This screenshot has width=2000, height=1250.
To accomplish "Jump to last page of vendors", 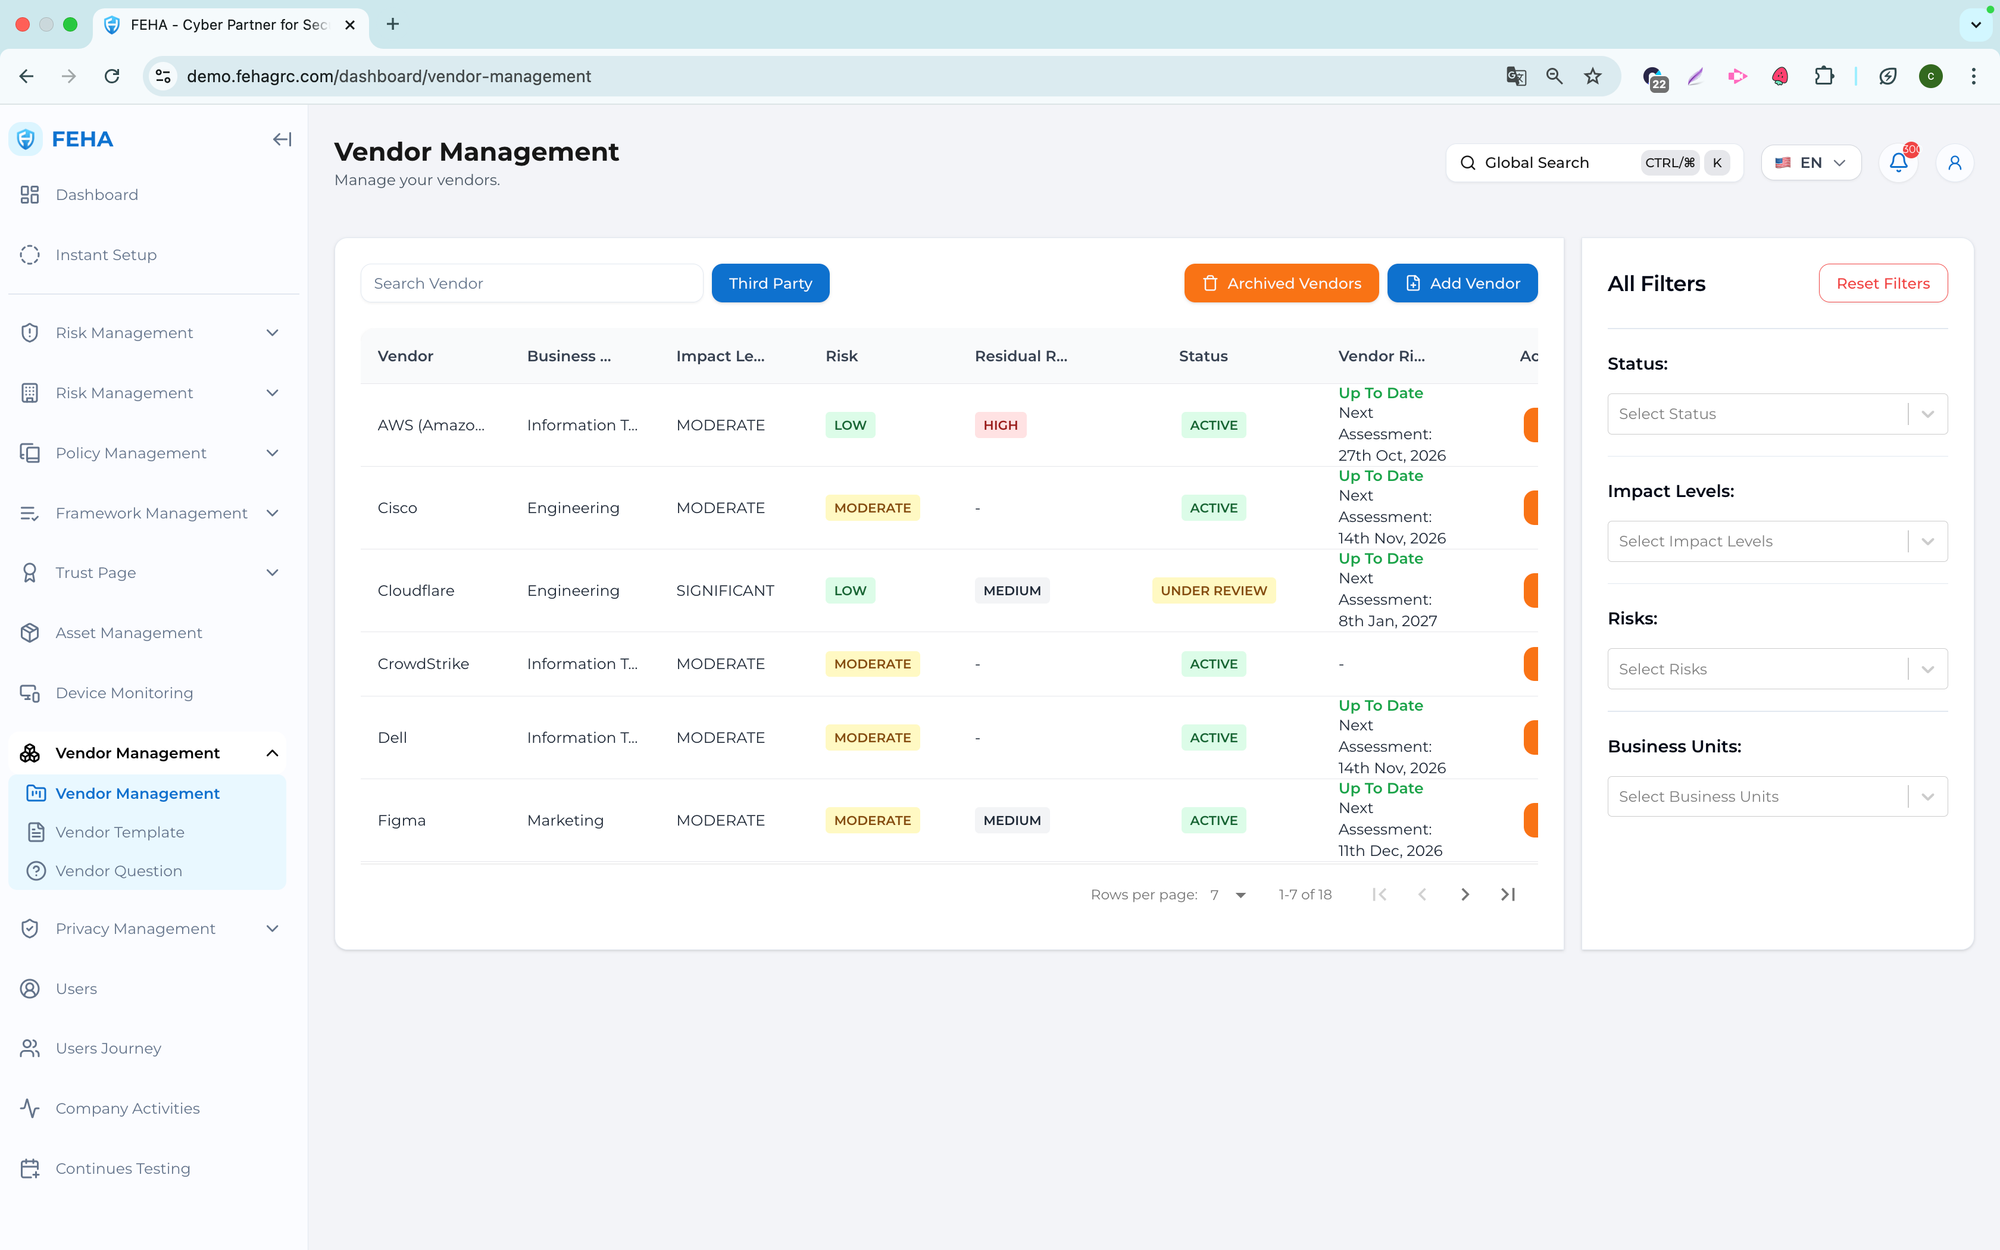I will click(1508, 895).
